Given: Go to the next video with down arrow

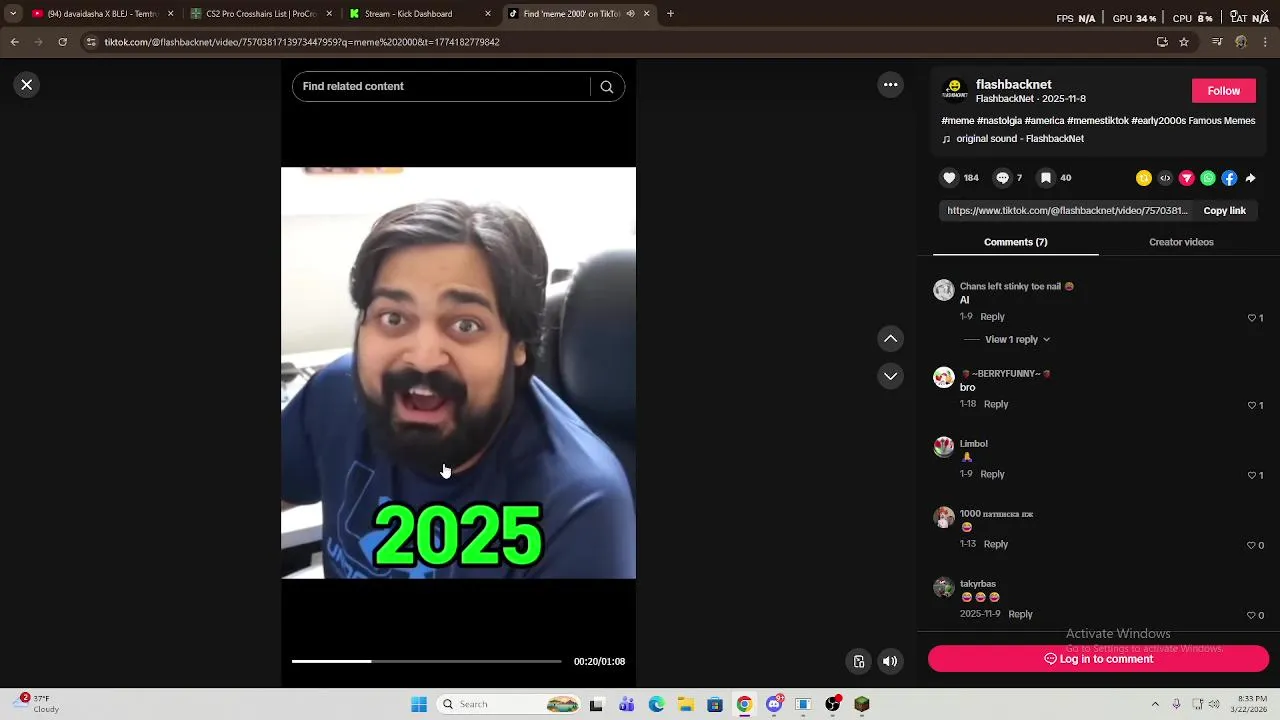Looking at the screenshot, I should 890,376.
